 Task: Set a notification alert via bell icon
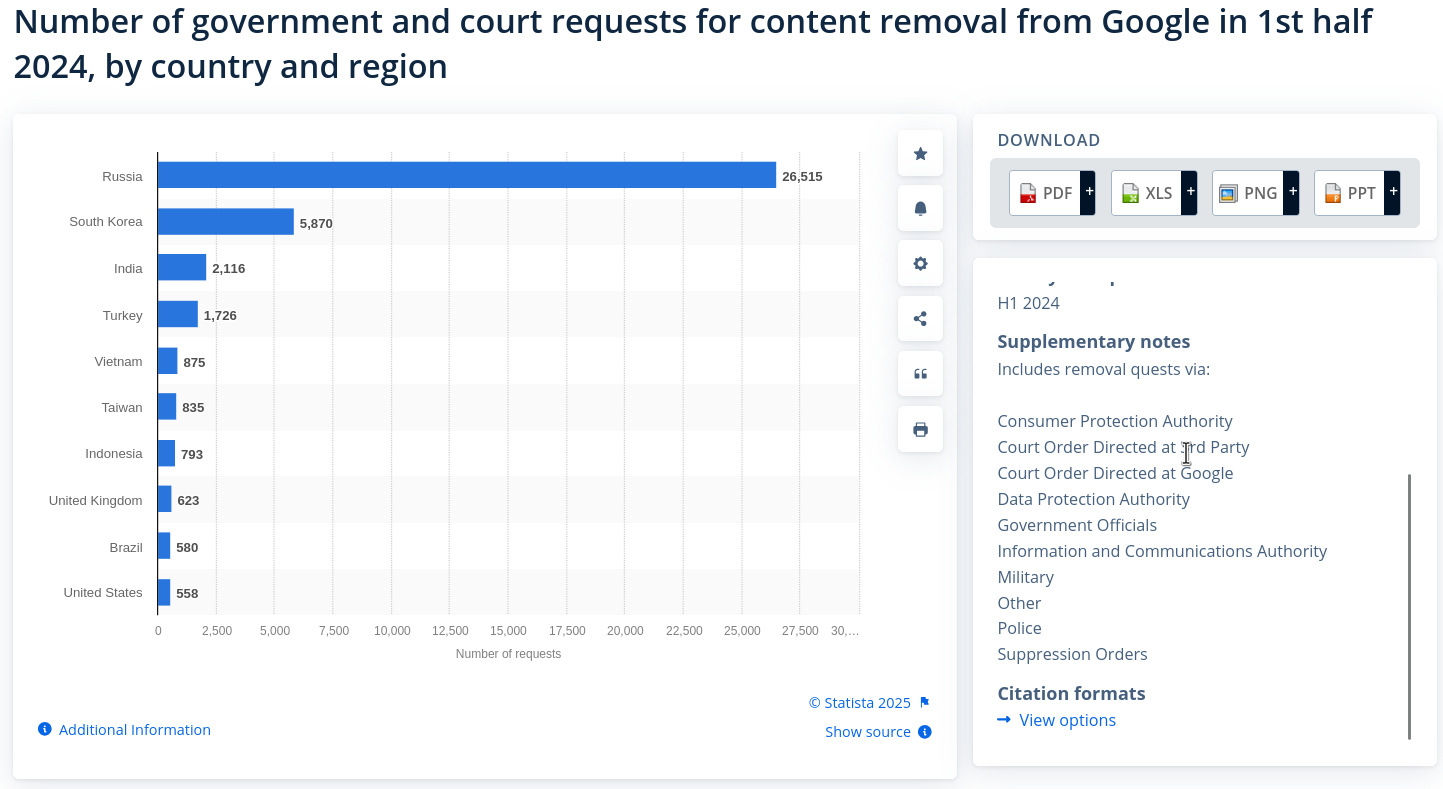click(x=920, y=208)
